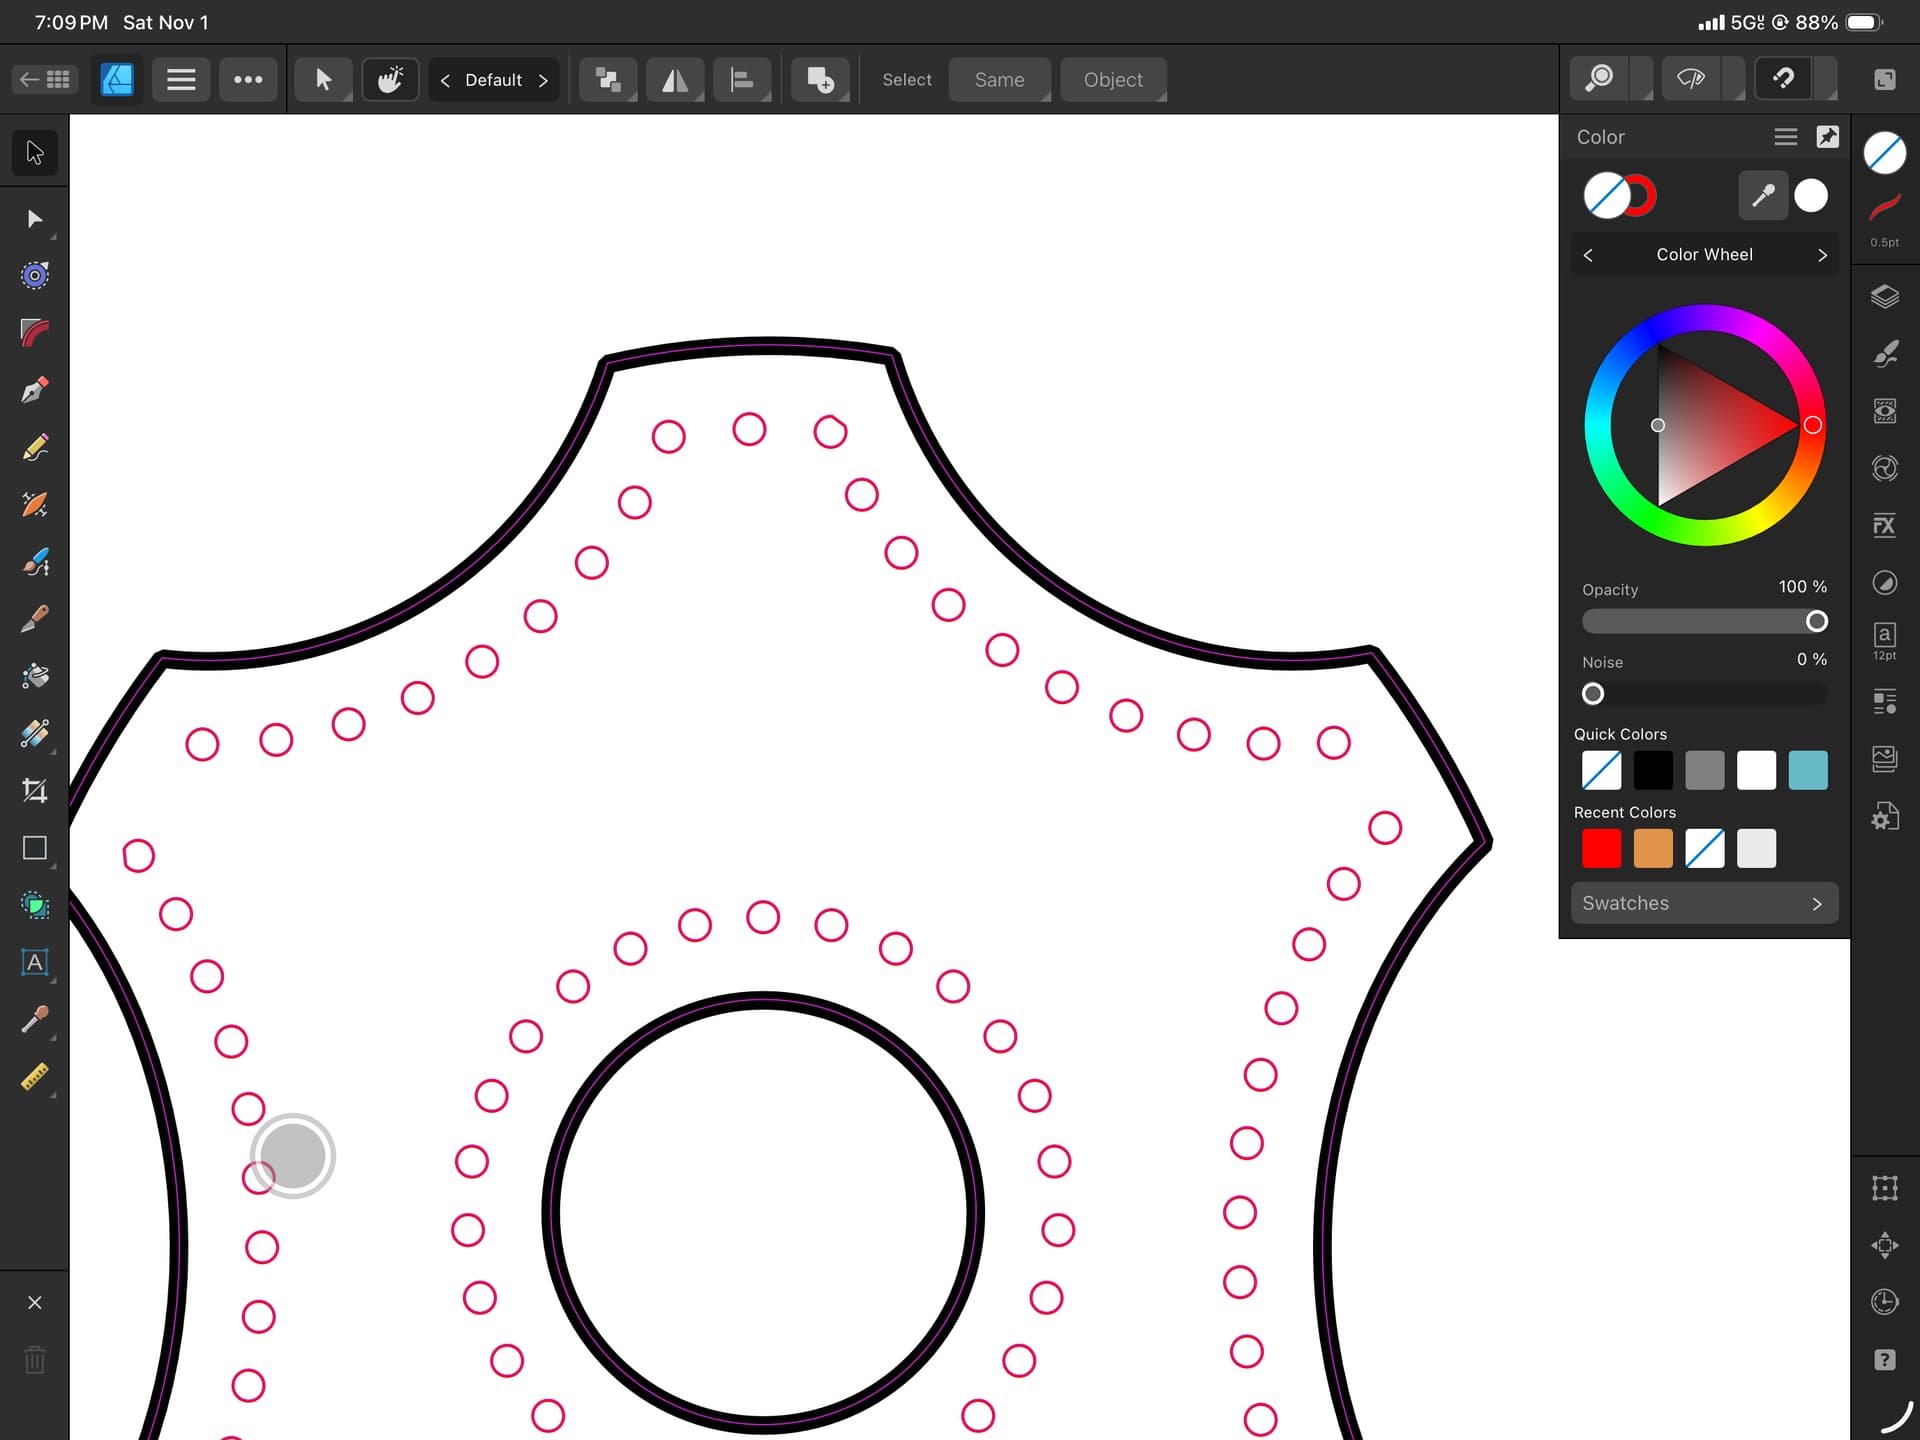Expand the Swatches section
Screen dimensions: 1920x1440
(x=1703, y=903)
